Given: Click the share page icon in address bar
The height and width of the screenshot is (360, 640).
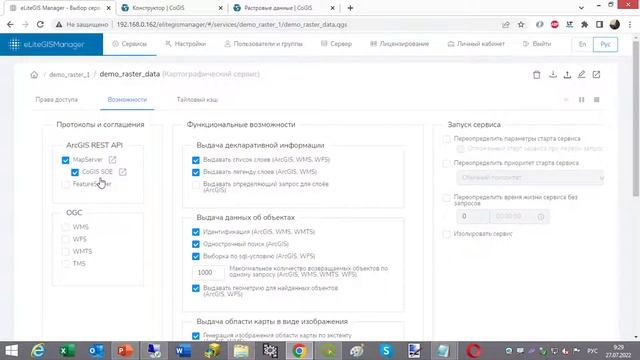Looking at the screenshot, I should (506, 24).
